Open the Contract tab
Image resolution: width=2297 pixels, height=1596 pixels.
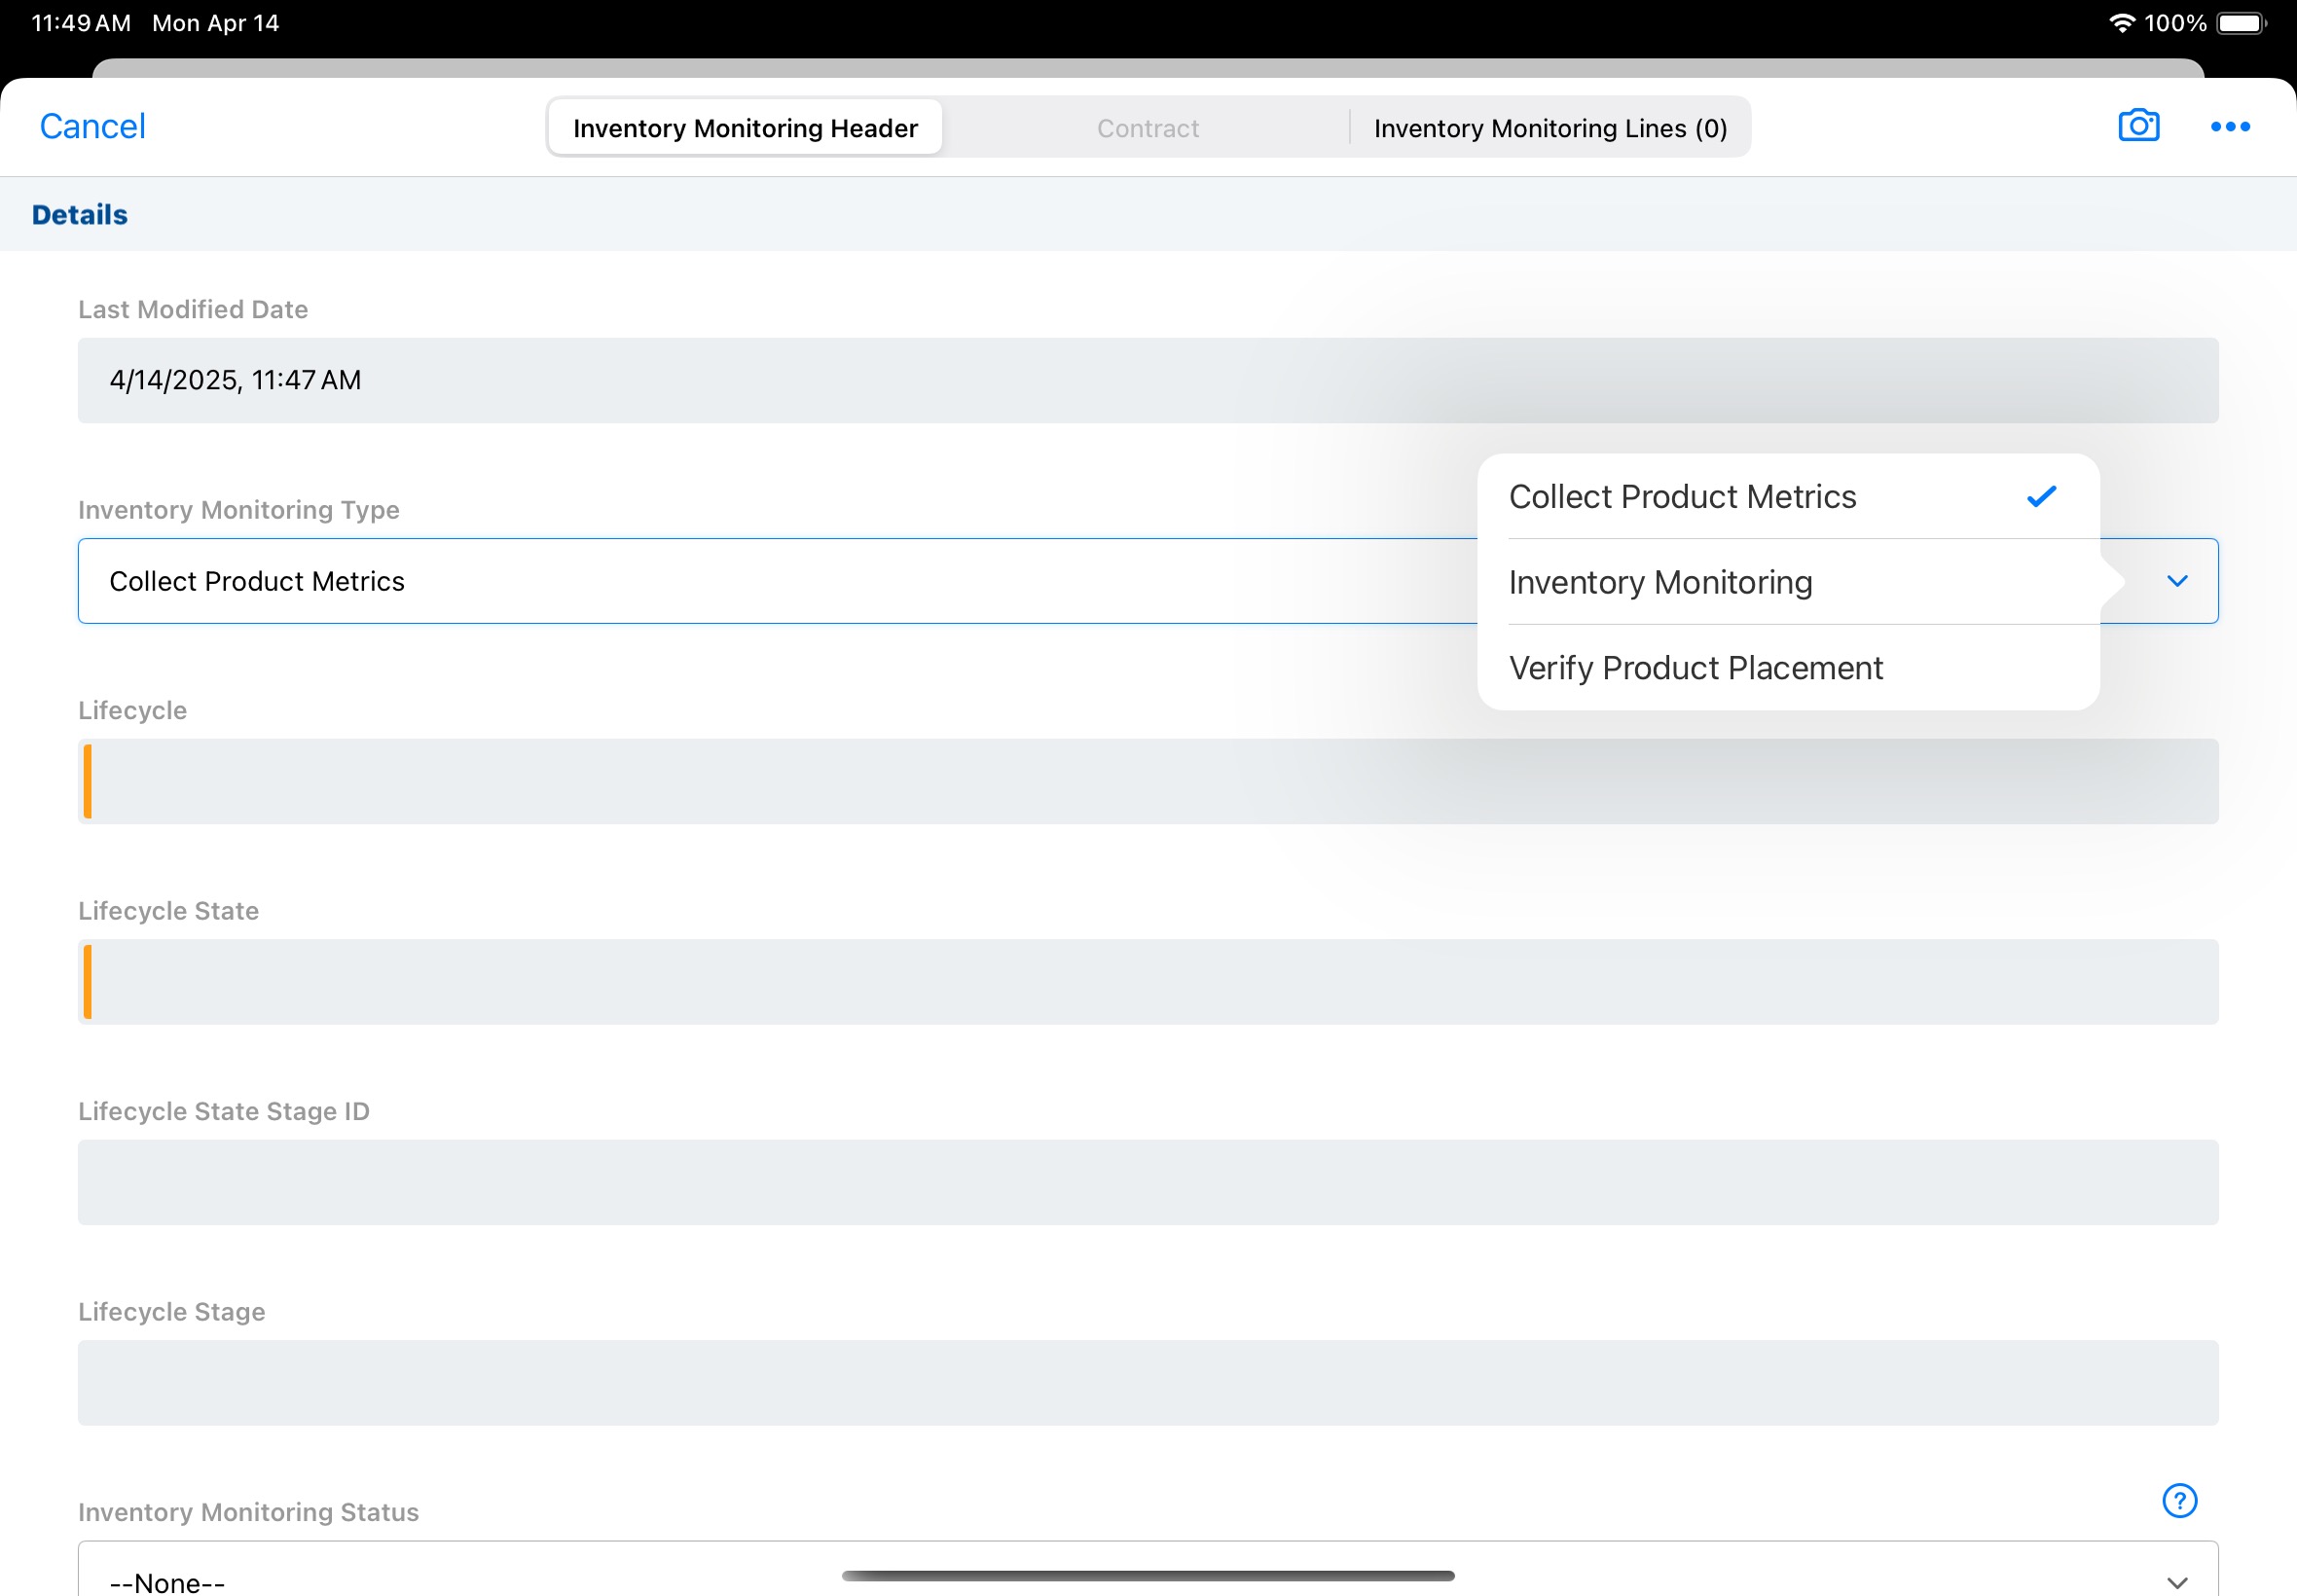pyautogui.click(x=1147, y=128)
